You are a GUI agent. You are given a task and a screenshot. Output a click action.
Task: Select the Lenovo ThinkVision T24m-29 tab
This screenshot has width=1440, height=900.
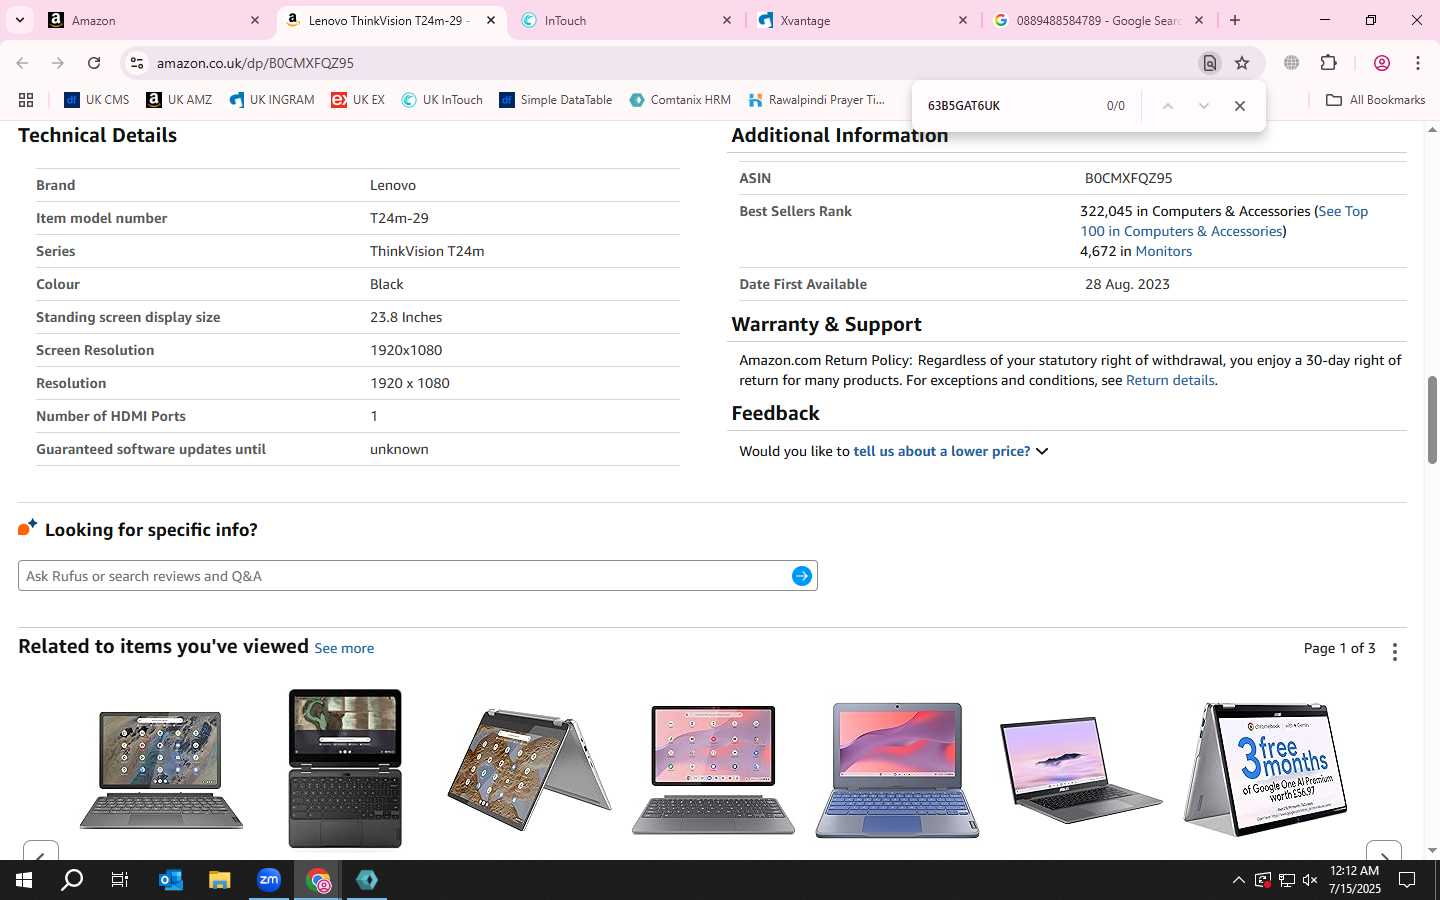(389, 20)
